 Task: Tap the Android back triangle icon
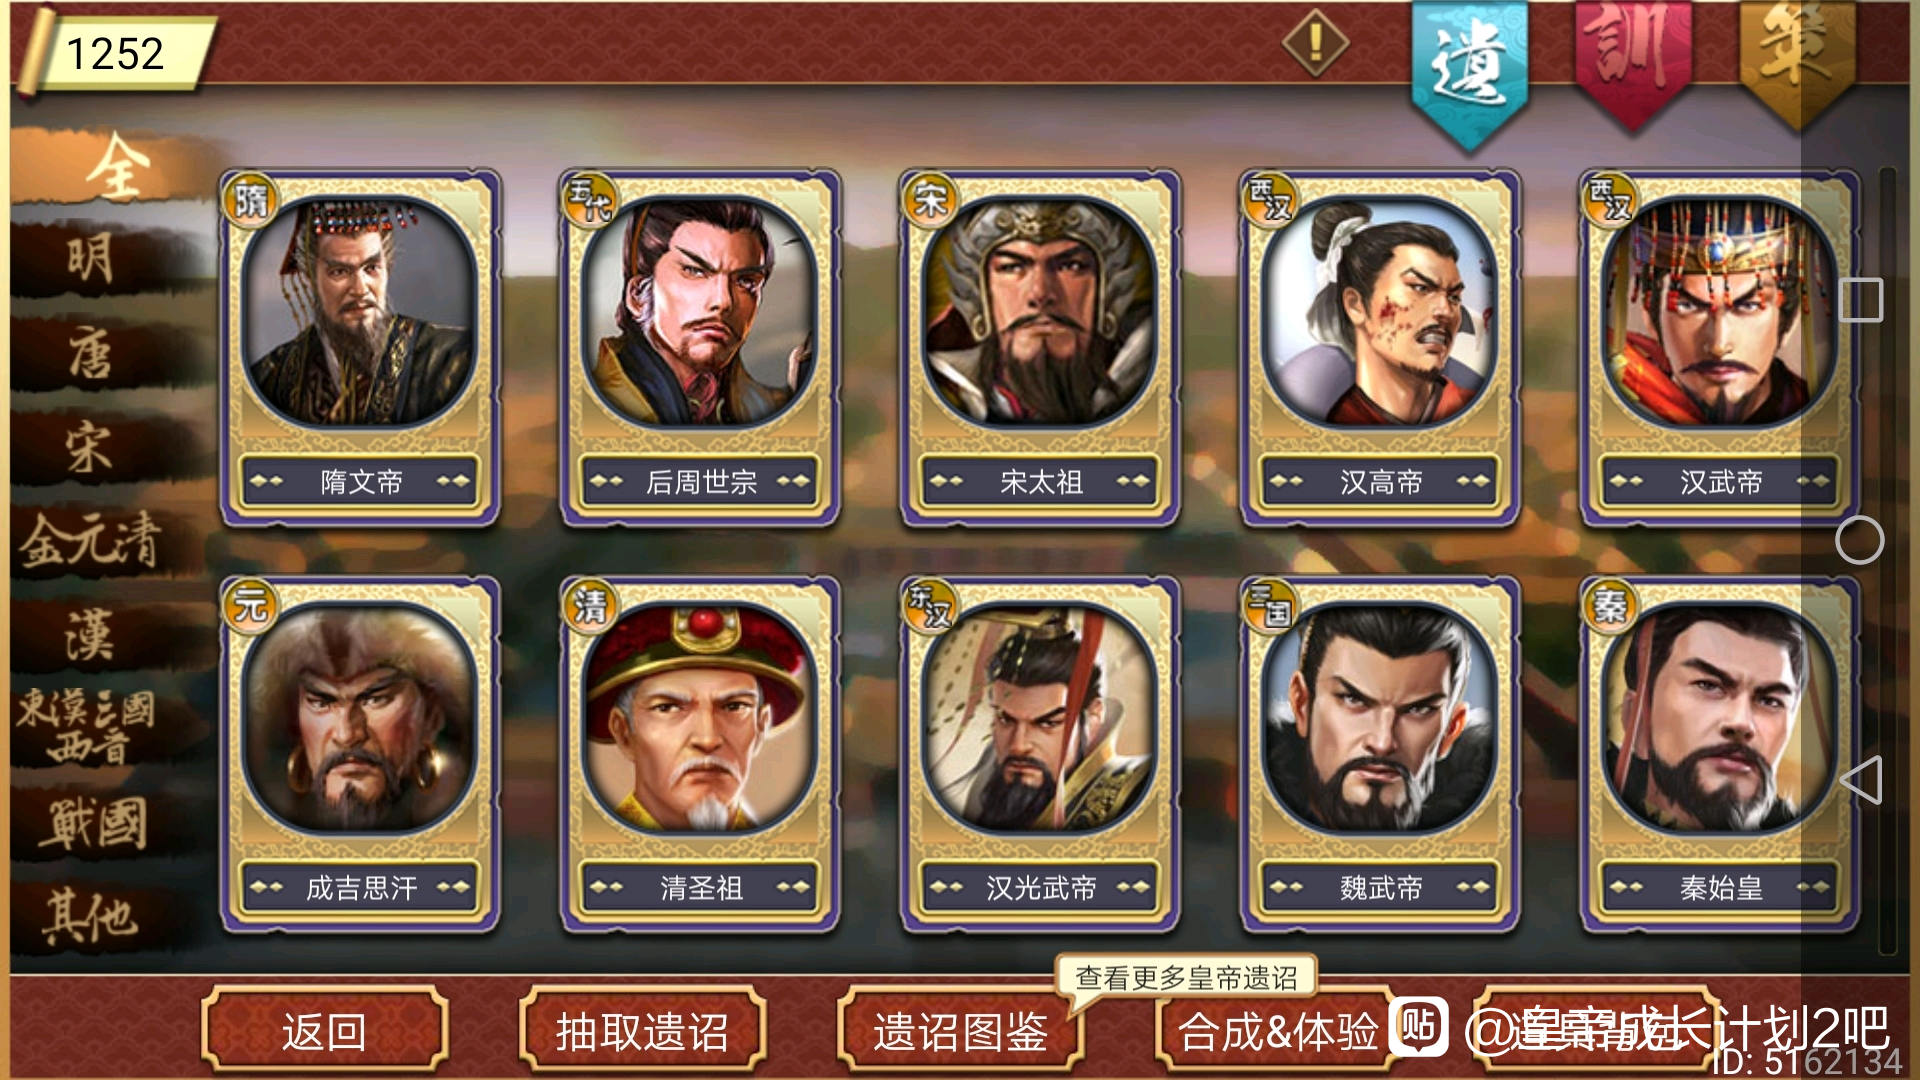tap(1861, 780)
